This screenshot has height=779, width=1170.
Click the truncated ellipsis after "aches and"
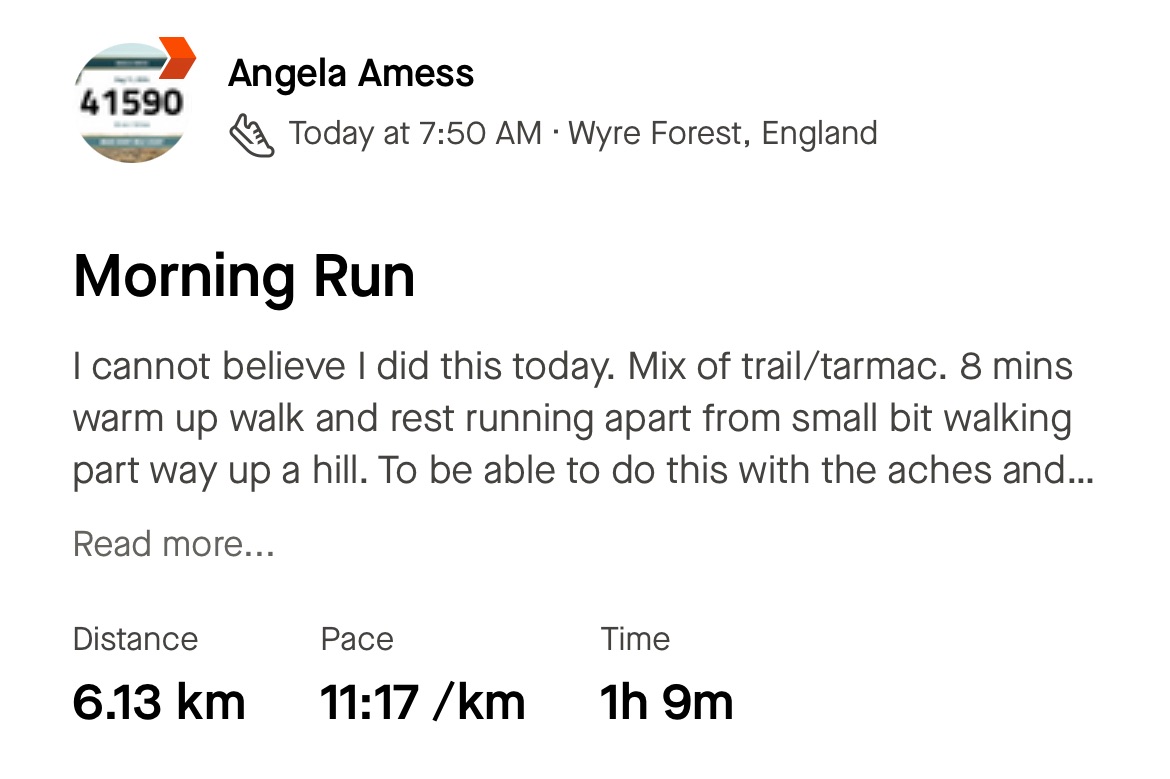(1081, 472)
